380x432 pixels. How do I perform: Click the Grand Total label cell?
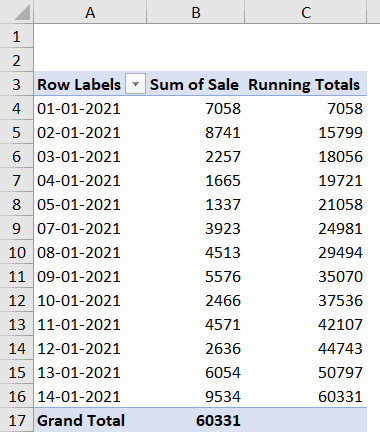pyautogui.click(x=90, y=420)
